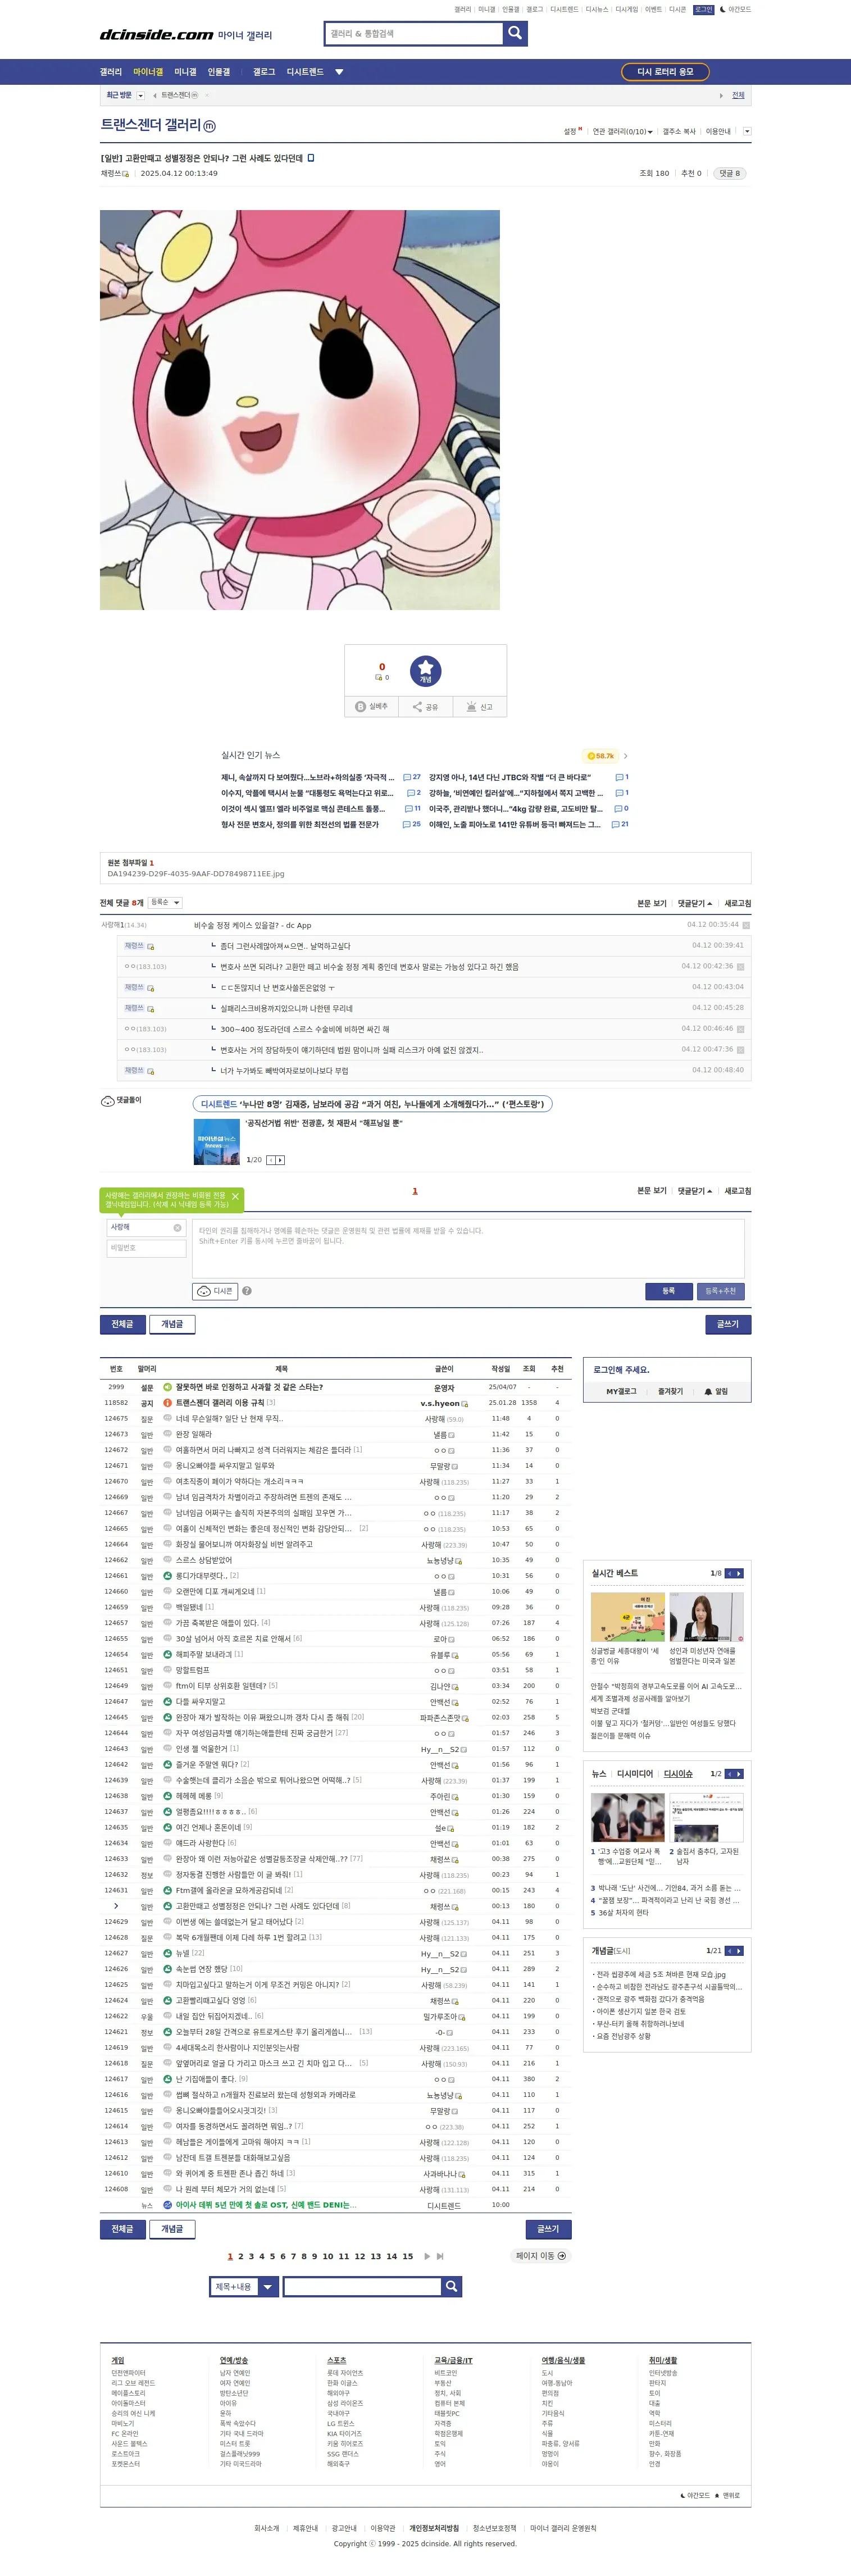851x2576 pixels.
Task: Expand the navigation bar more-menu triangle
Action: 339,72
